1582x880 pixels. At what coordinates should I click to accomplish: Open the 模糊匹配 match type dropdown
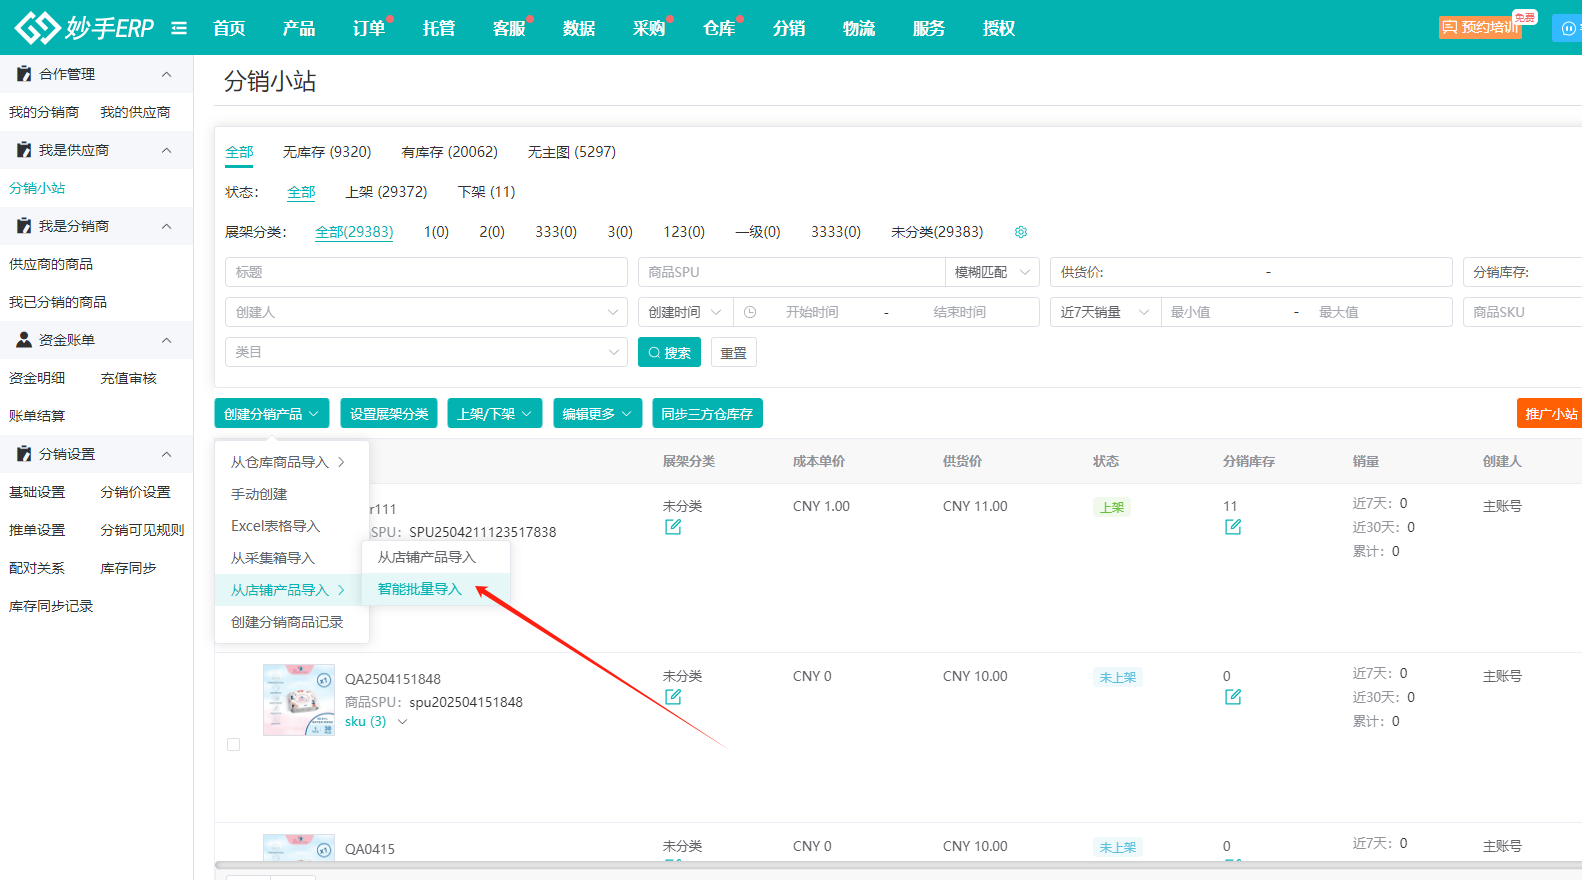point(992,272)
